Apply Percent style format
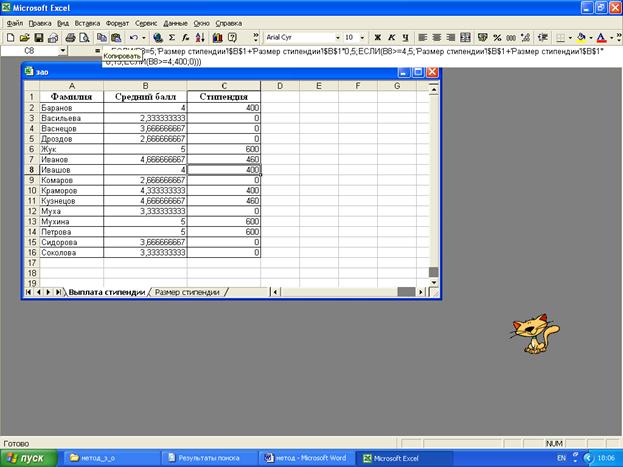Screen dimensions: 623x467 pyautogui.click(x=497, y=38)
